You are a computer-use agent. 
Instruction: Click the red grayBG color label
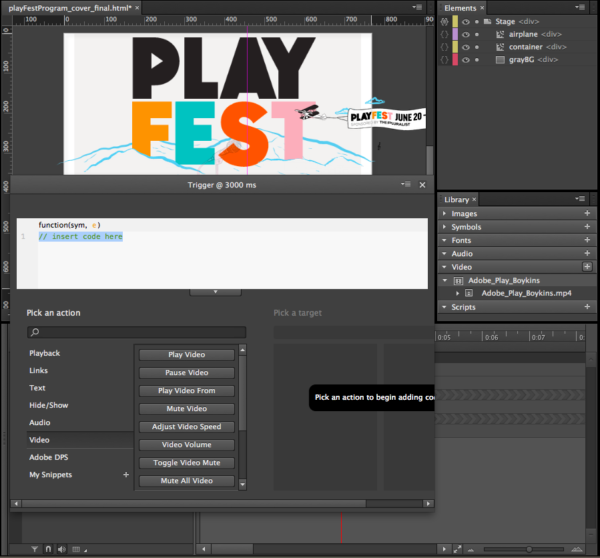coord(455,60)
